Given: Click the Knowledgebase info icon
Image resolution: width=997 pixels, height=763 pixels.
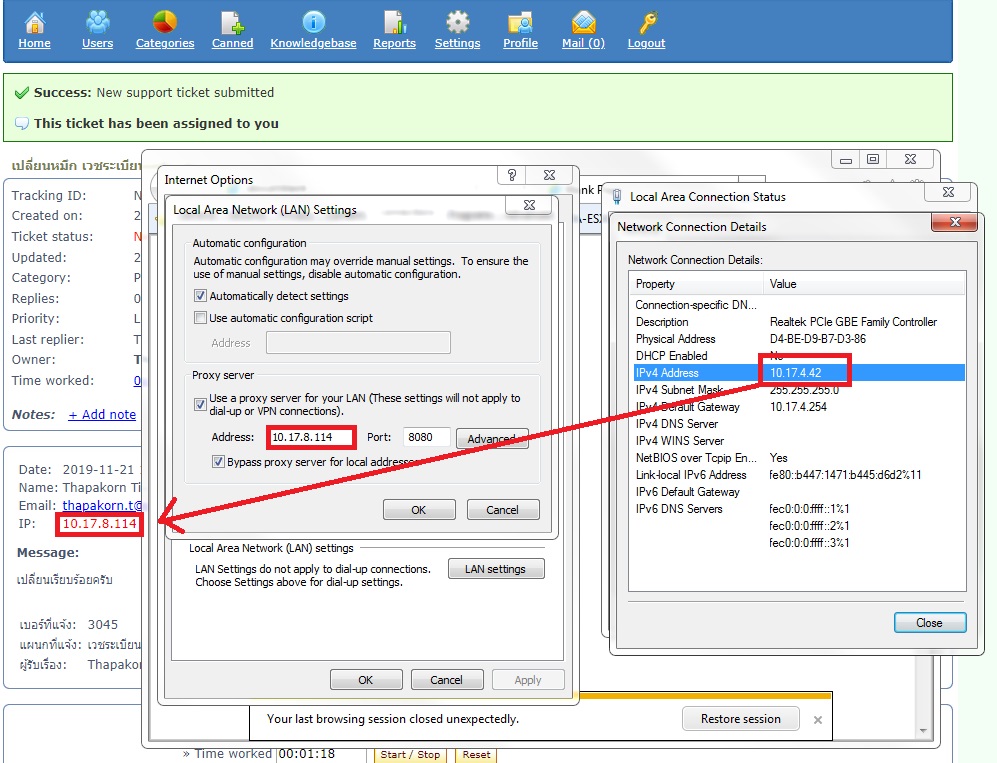Looking at the screenshot, I should pos(313,22).
